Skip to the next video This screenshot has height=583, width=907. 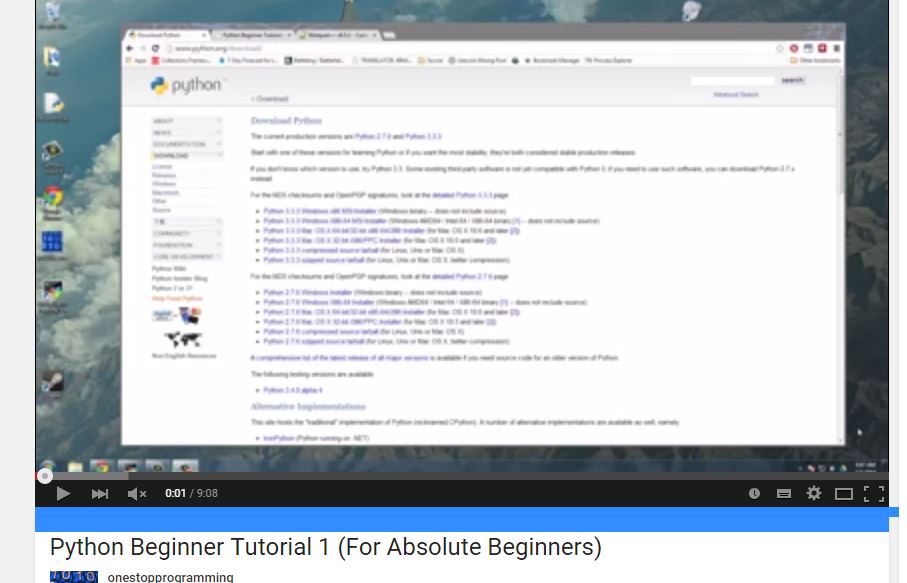(99, 494)
